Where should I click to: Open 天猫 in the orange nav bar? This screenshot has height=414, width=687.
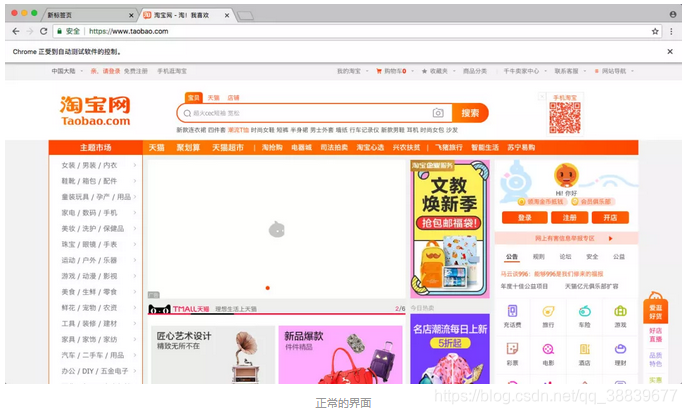156,148
